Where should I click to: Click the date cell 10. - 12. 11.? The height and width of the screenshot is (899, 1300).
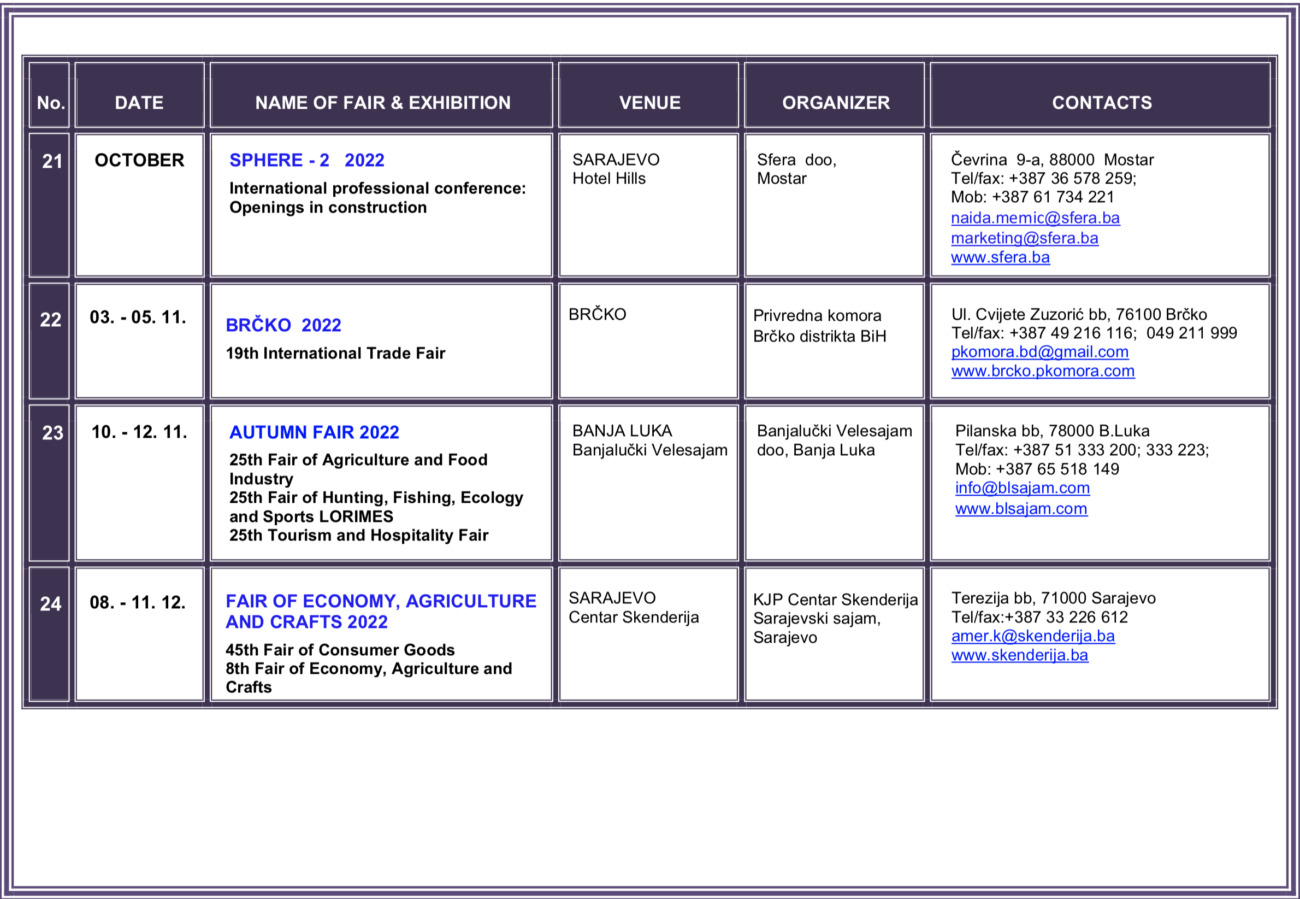139,433
